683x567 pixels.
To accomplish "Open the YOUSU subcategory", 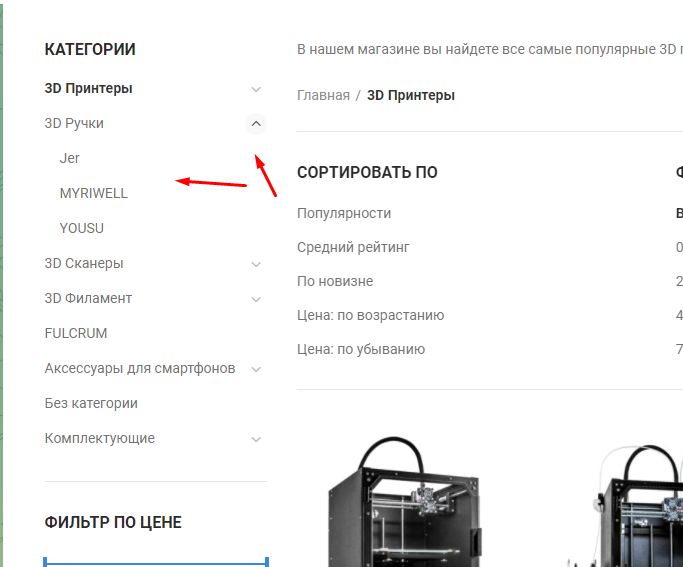I will [x=81, y=228].
